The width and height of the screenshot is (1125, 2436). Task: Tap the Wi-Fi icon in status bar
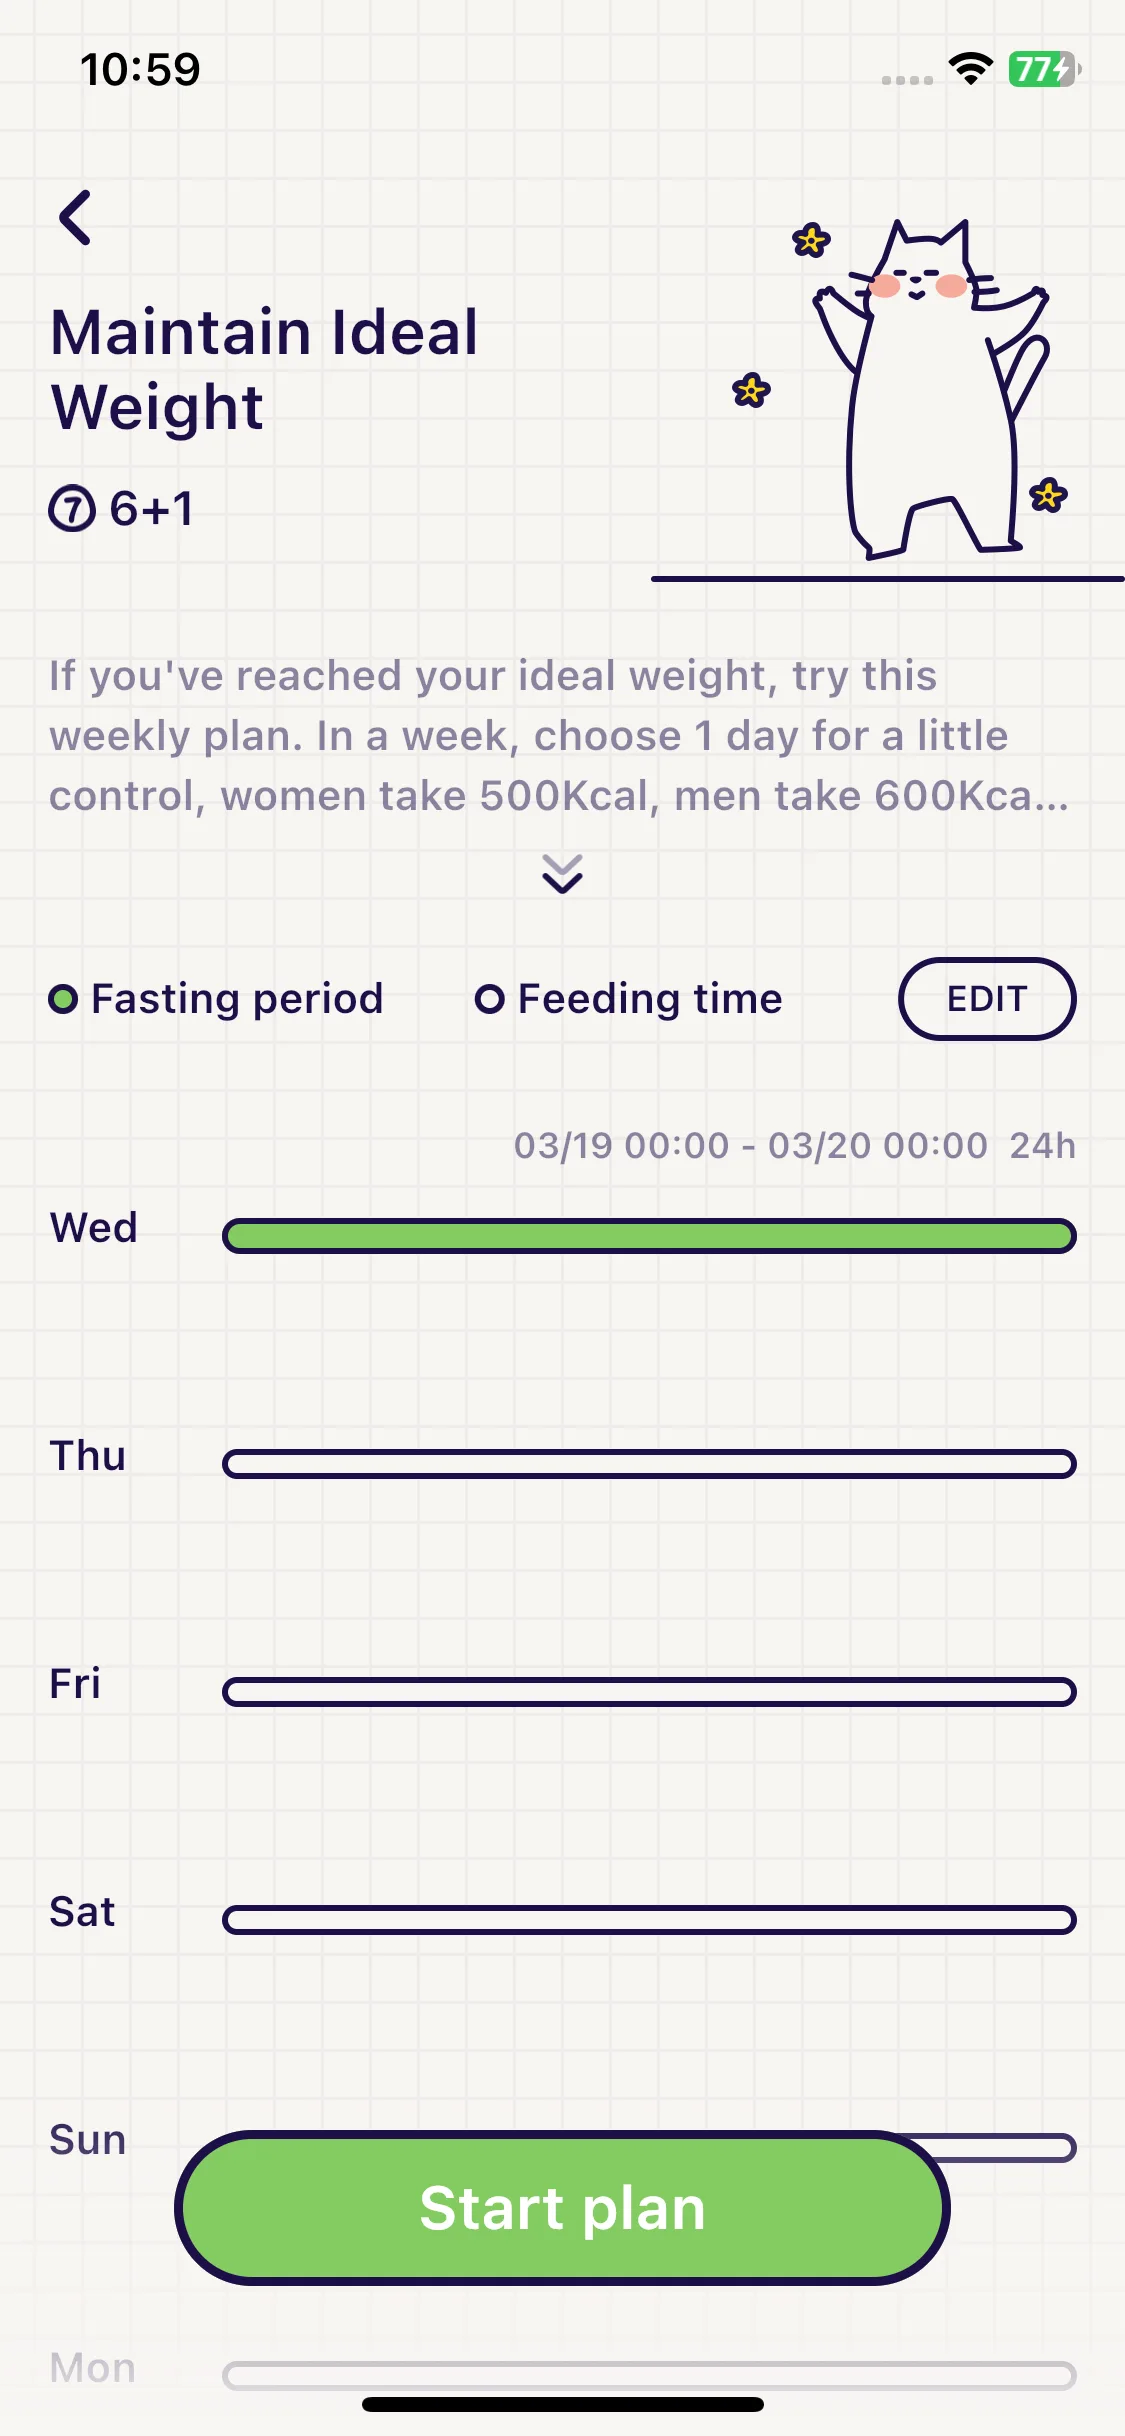(970, 69)
